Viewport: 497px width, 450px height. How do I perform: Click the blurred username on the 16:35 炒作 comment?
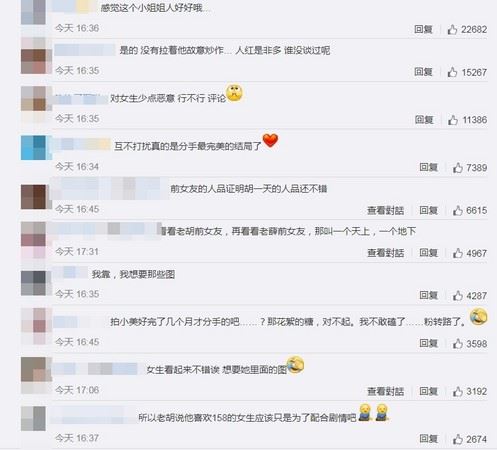coord(85,50)
